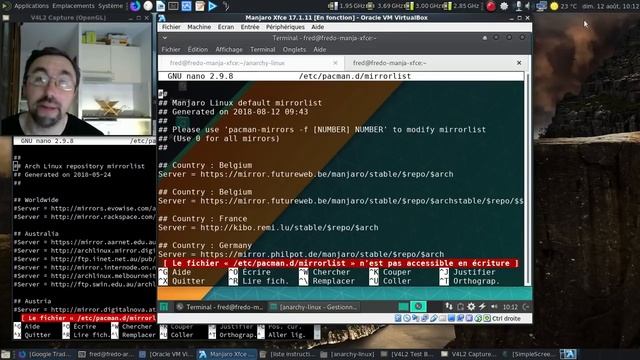Open the Emplacements menu in top panel
640x360 pixels.
click(x=73, y=6)
